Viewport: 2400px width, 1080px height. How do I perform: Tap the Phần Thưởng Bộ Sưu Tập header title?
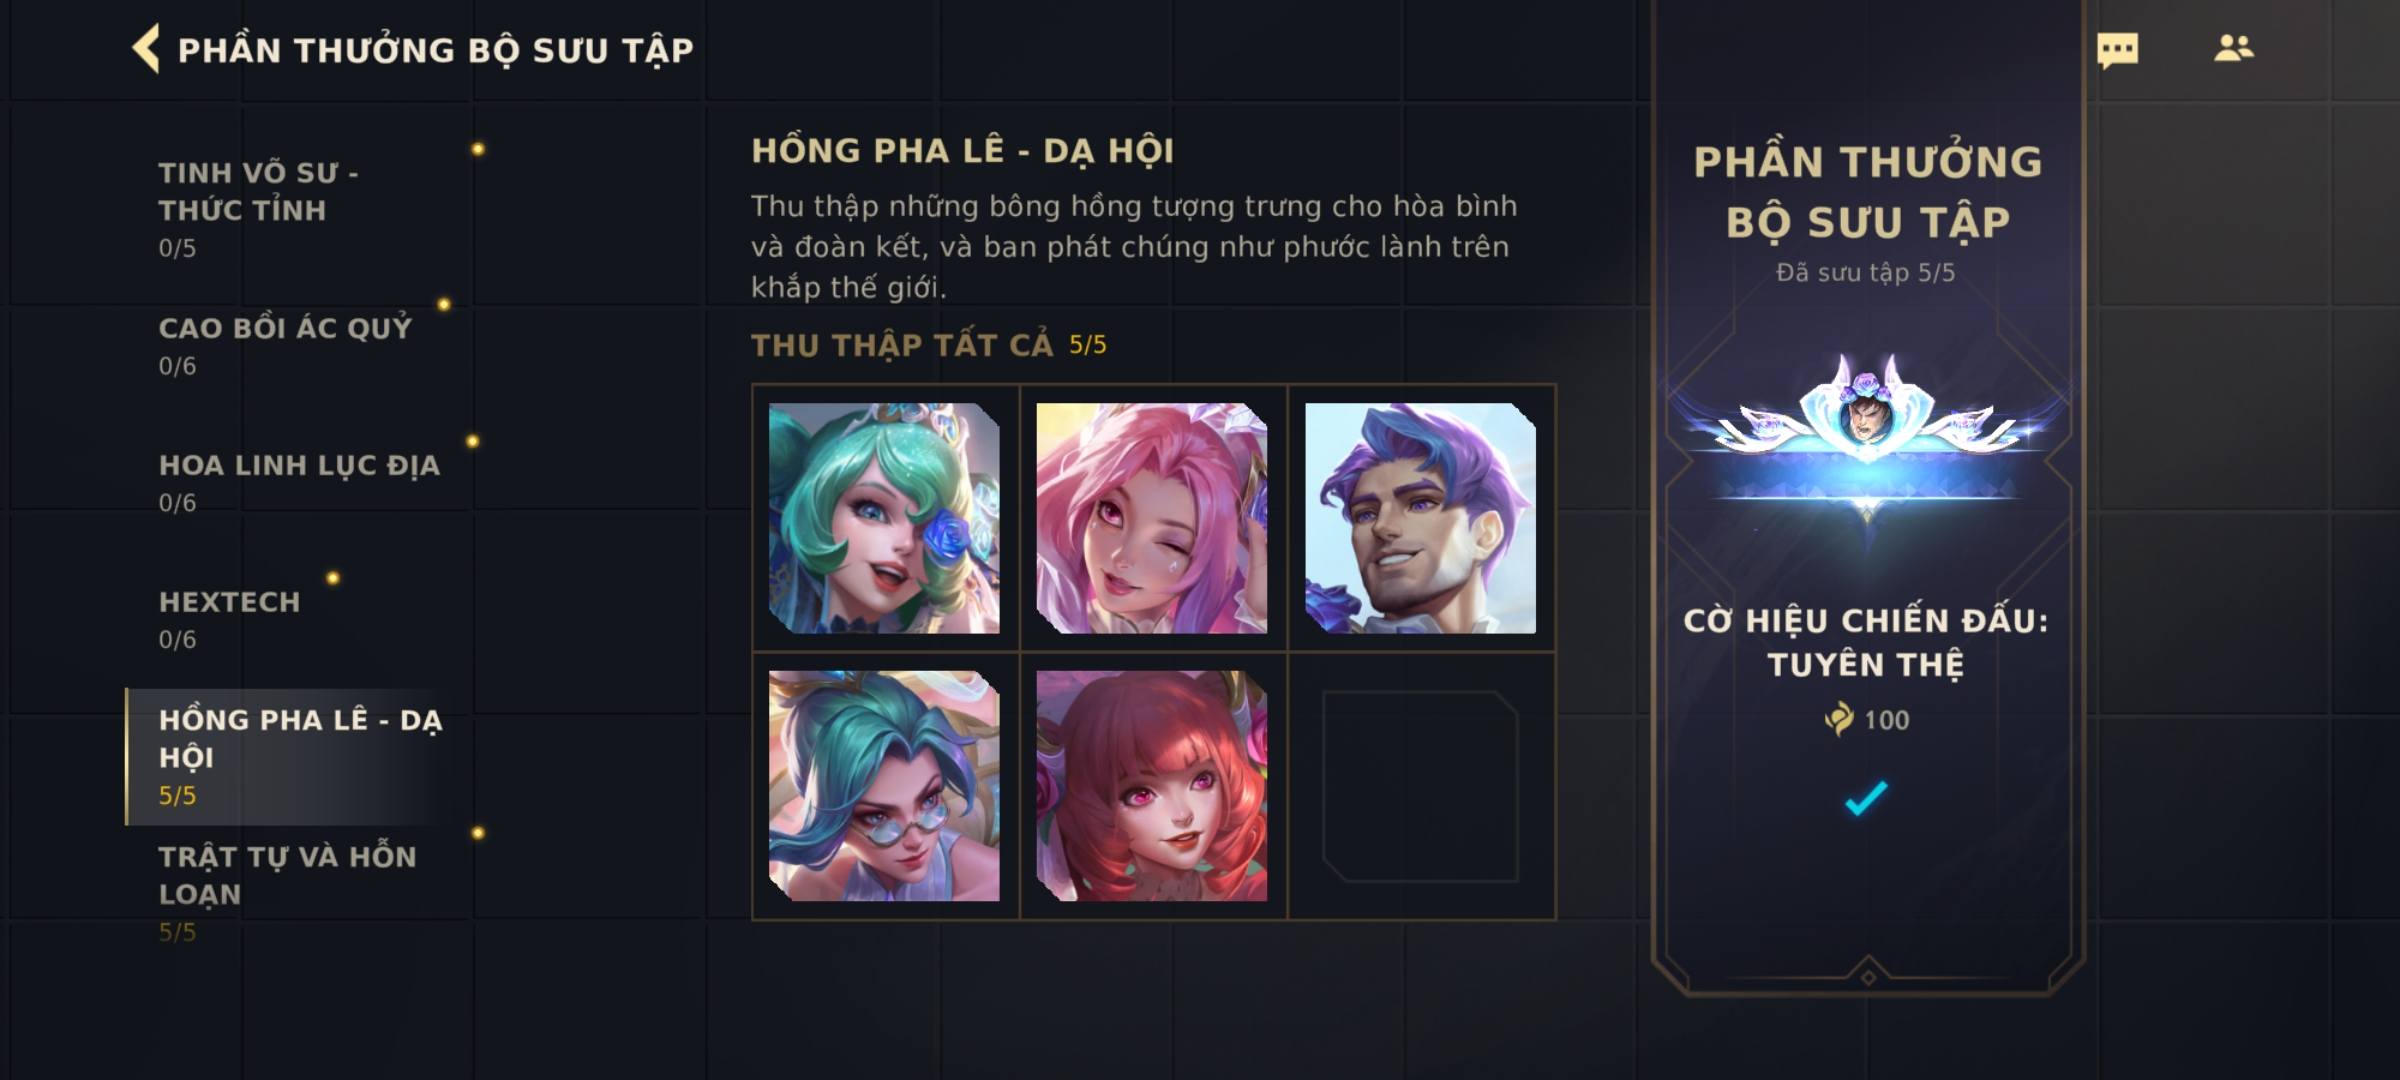click(435, 50)
